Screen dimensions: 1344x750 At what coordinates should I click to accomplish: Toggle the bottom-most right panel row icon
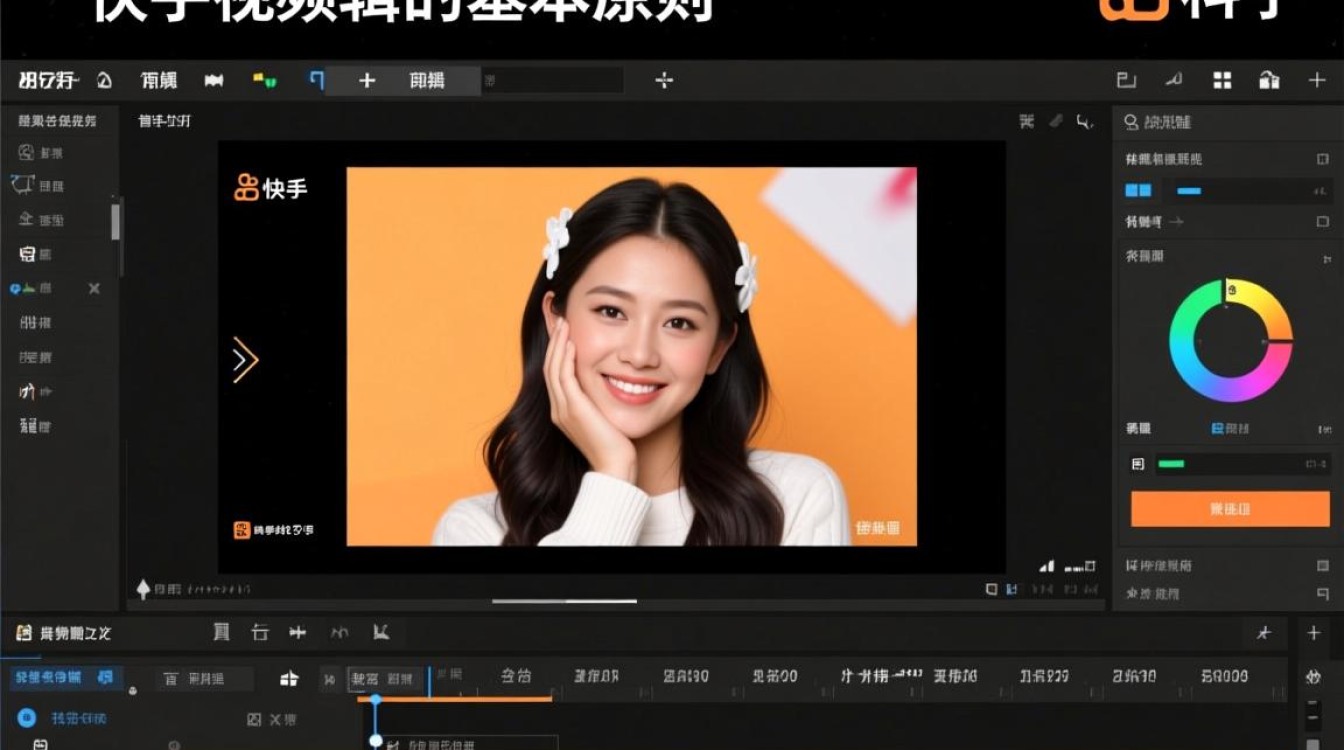tap(1323, 594)
